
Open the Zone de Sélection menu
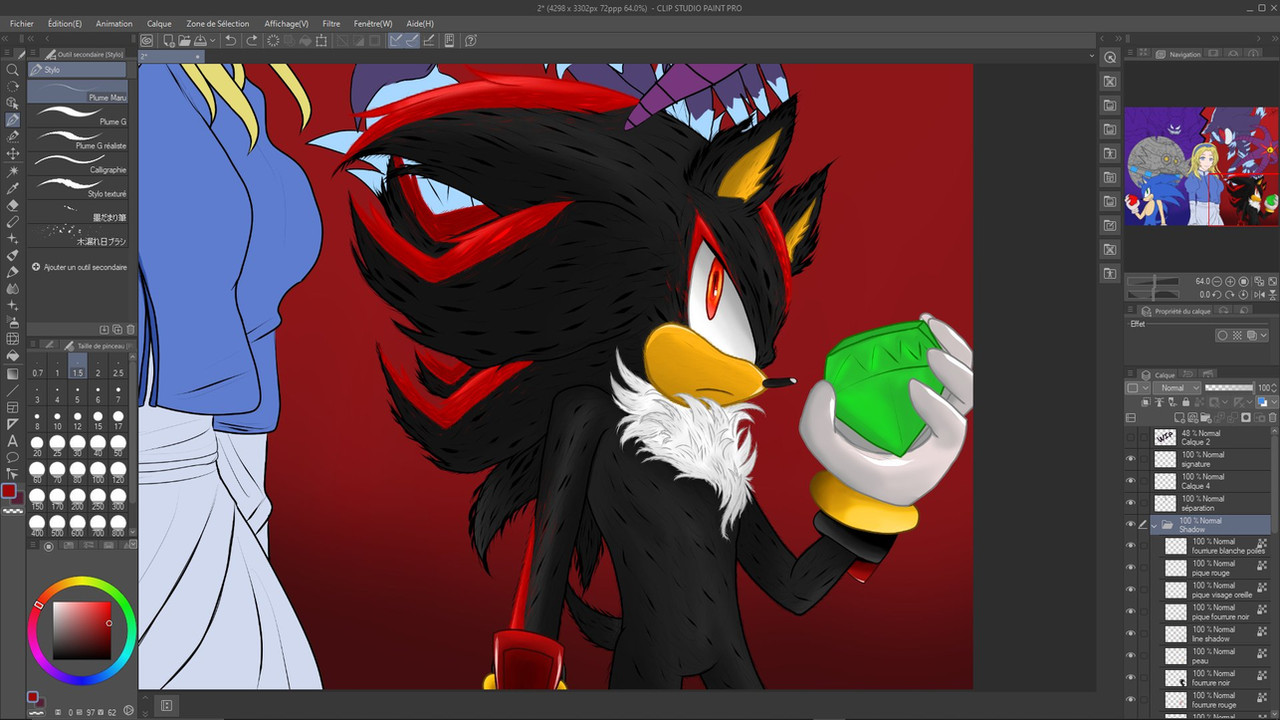click(x=218, y=23)
